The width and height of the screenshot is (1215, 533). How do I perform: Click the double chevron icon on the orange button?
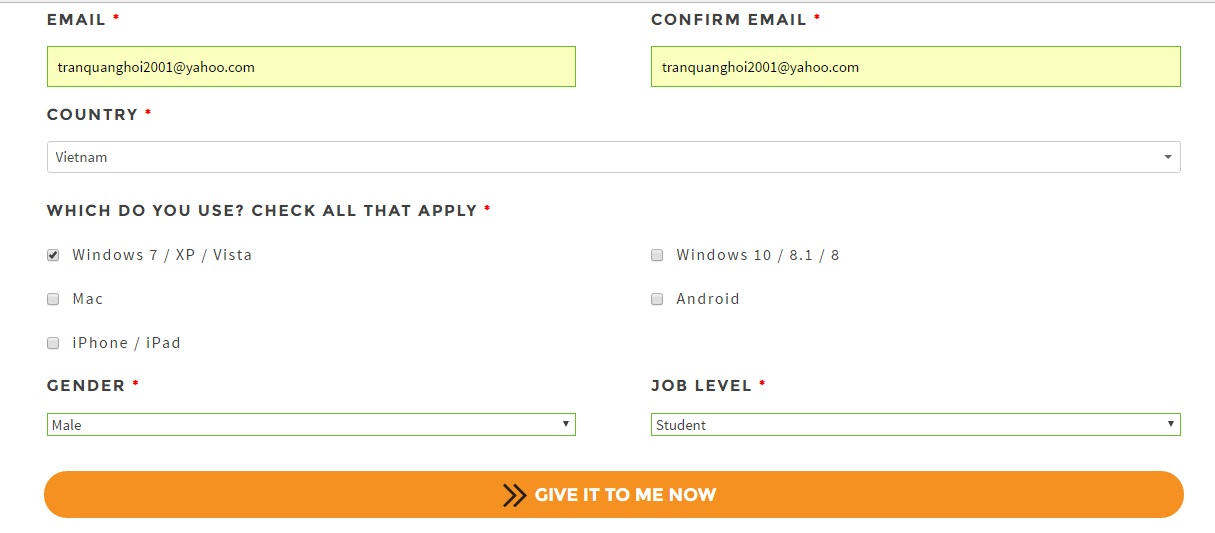(x=514, y=495)
